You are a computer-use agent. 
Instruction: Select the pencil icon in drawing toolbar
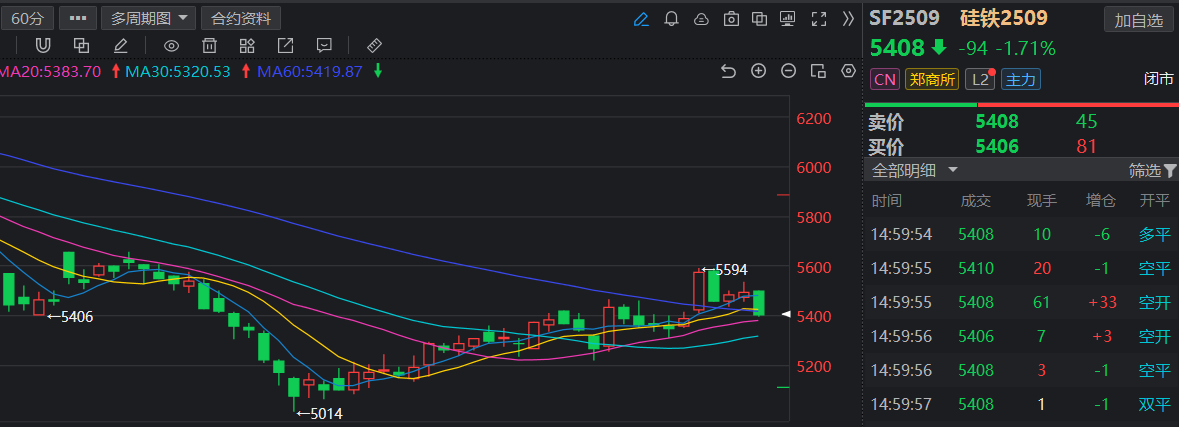coord(120,46)
